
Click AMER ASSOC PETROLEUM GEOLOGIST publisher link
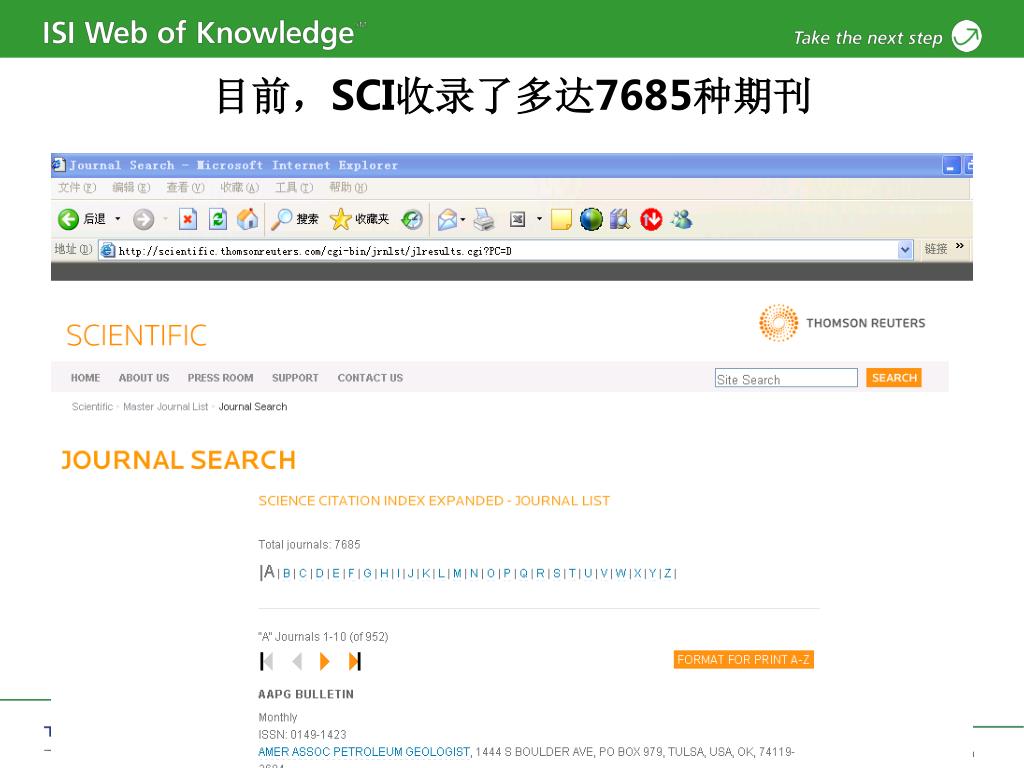coord(364,752)
